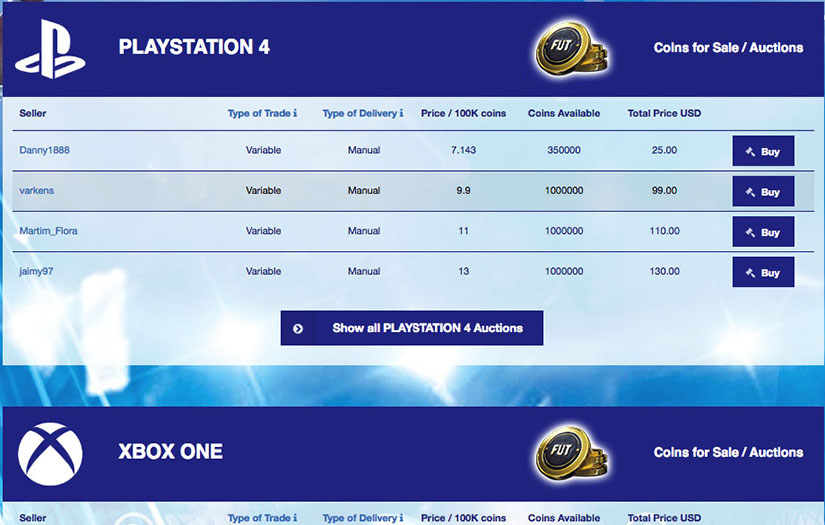Image resolution: width=825 pixels, height=525 pixels.
Task: Click the price value 9.9
Action: coord(463,190)
